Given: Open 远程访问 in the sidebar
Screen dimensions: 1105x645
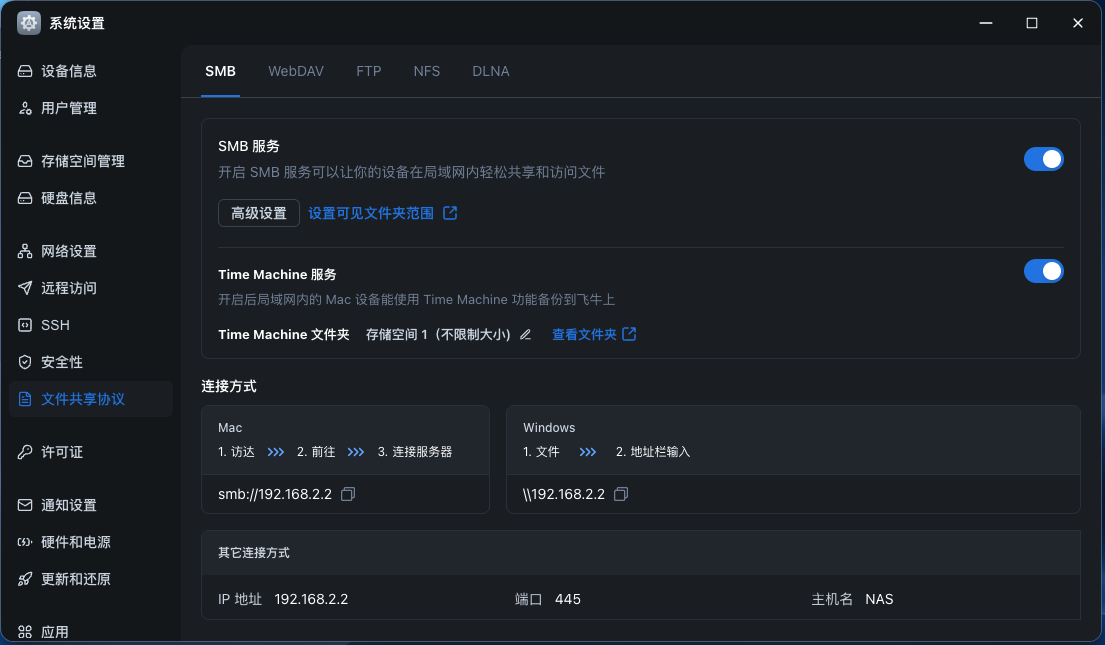Looking at the screenshot, I should (91, 288).
